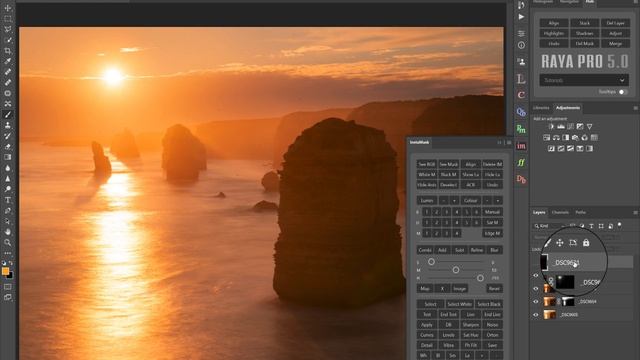Open the Raya Pro Tutorials dropdown
640x360 pixels.
pos(584,80)
